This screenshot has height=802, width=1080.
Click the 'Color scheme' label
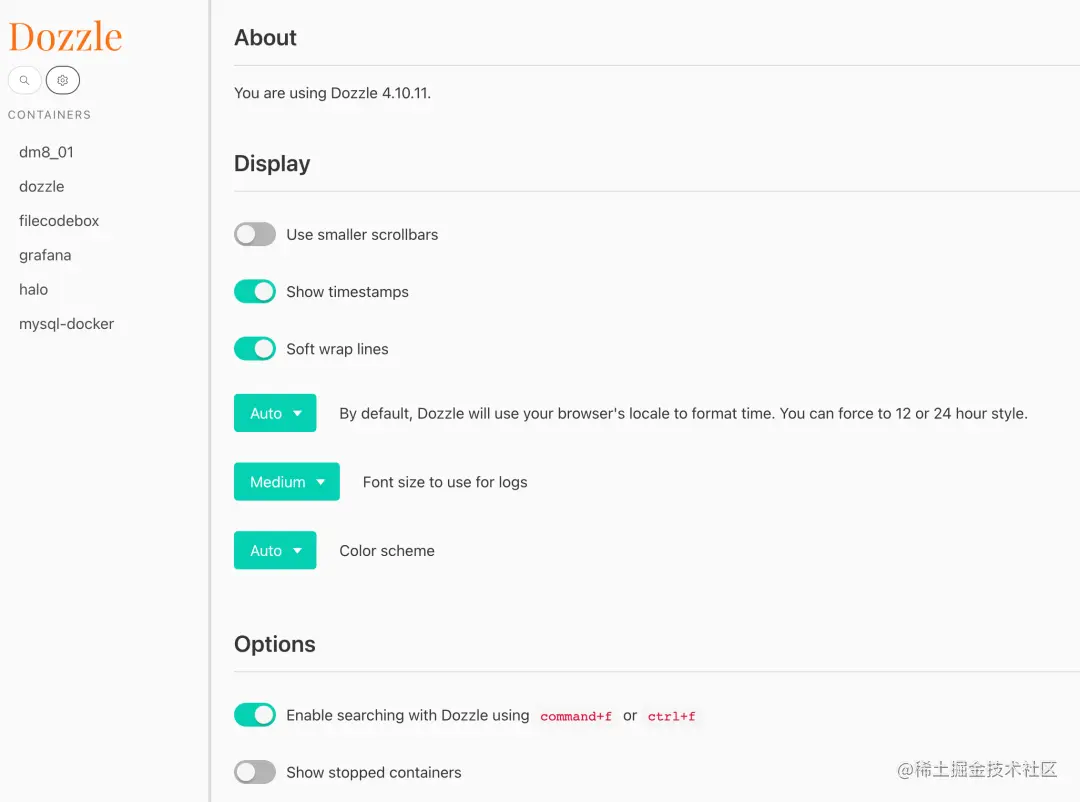pos(386,551)
